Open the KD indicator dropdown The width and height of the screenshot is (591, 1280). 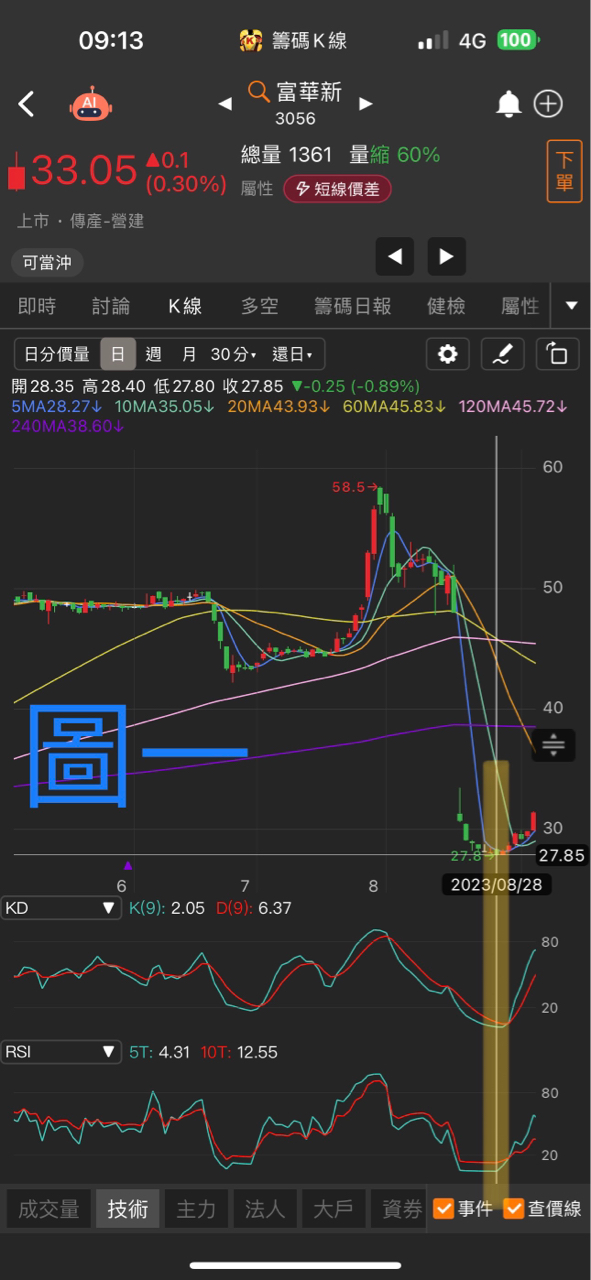(62, 908)
